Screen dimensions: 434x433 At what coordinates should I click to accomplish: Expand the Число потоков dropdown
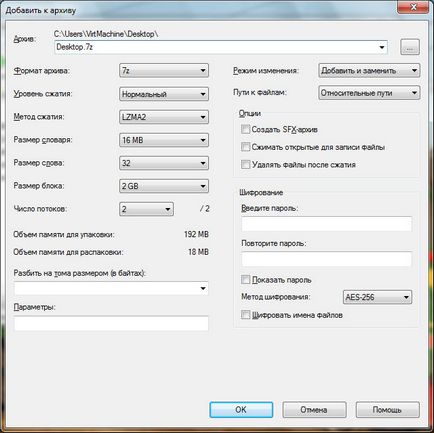(146, 209)
